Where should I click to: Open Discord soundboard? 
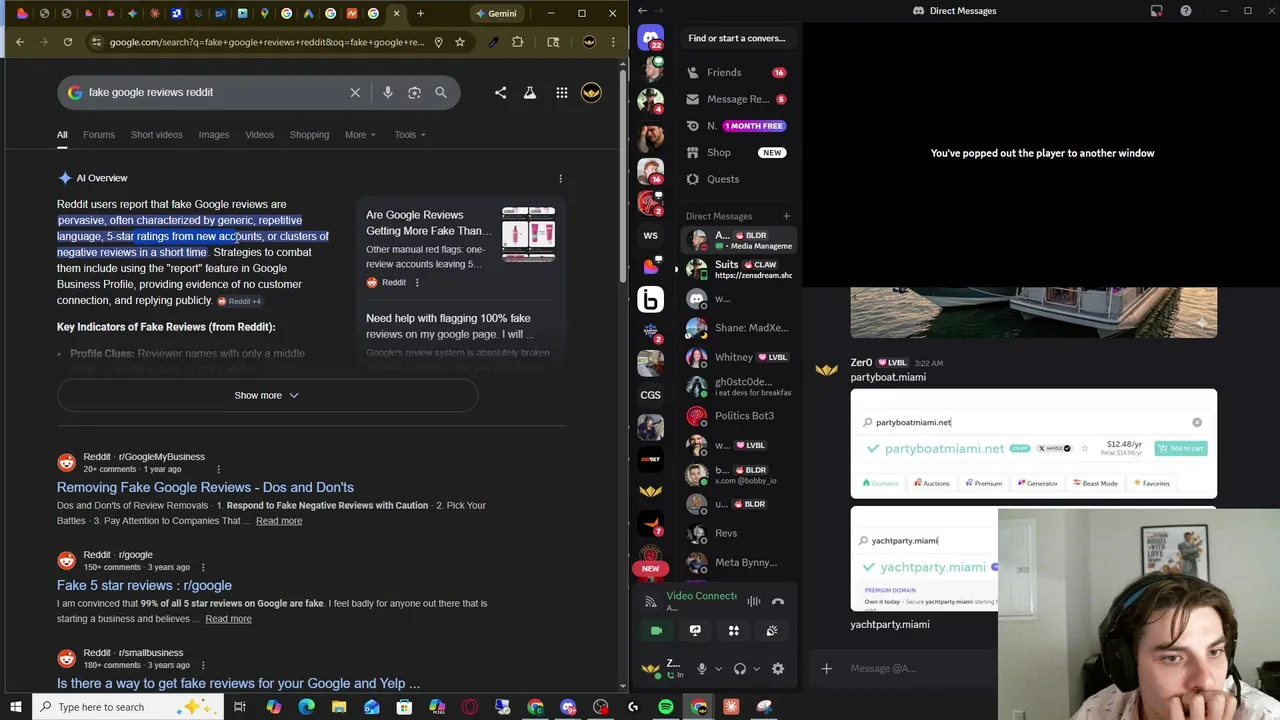coord(772,631)
